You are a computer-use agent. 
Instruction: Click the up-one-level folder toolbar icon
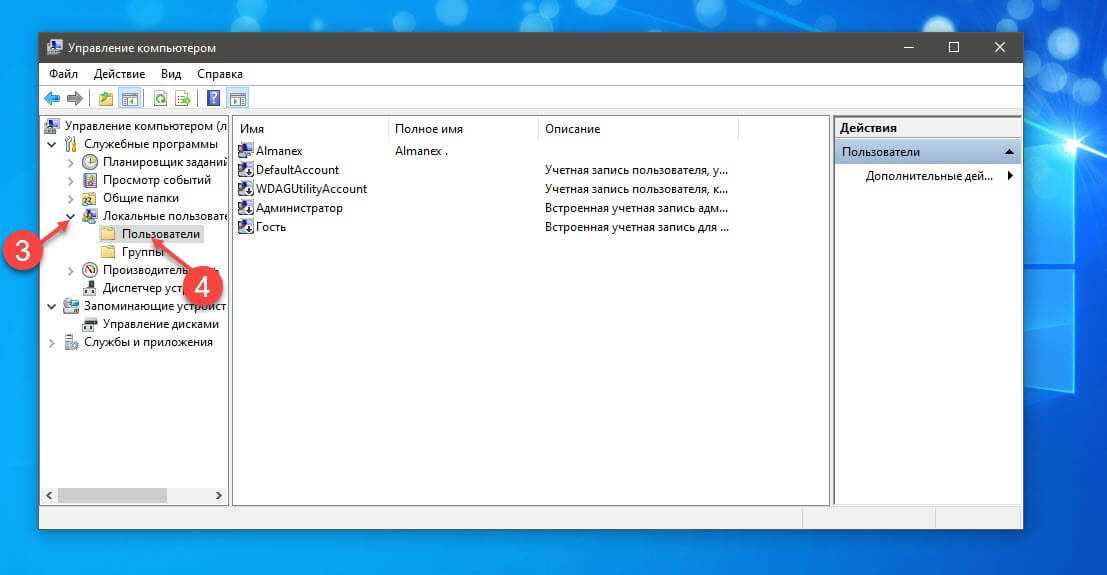(106, 98)
